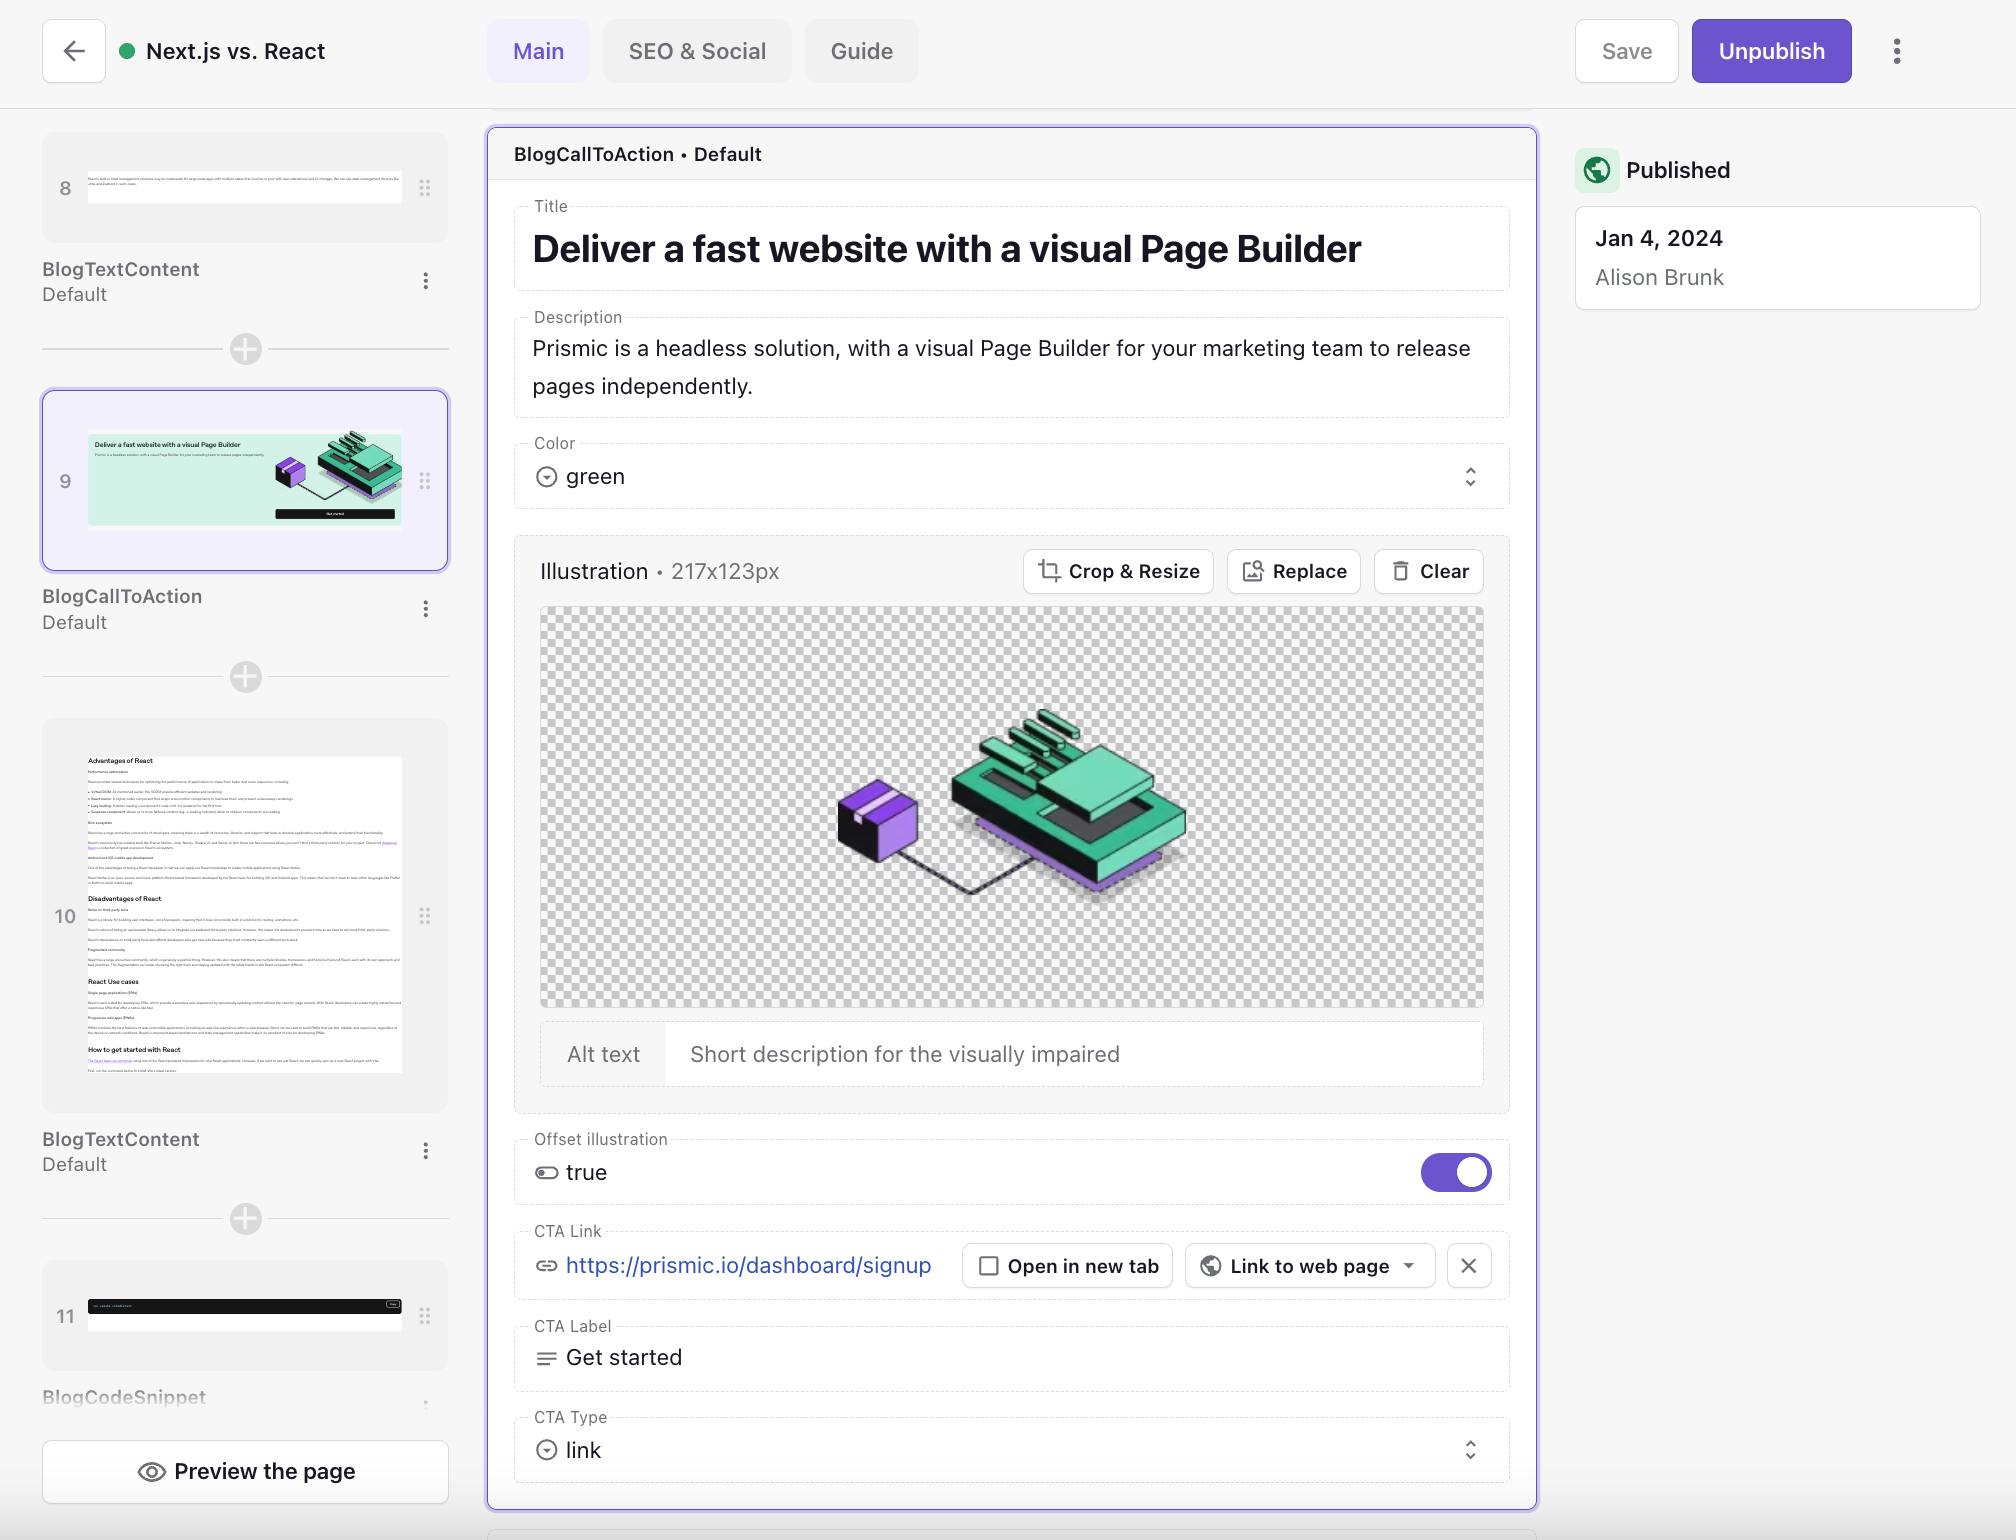Open the three-dot menu on BlogCallToAction slice
The width and height of the screenshot is (2016, 1540).
[426, 608]
